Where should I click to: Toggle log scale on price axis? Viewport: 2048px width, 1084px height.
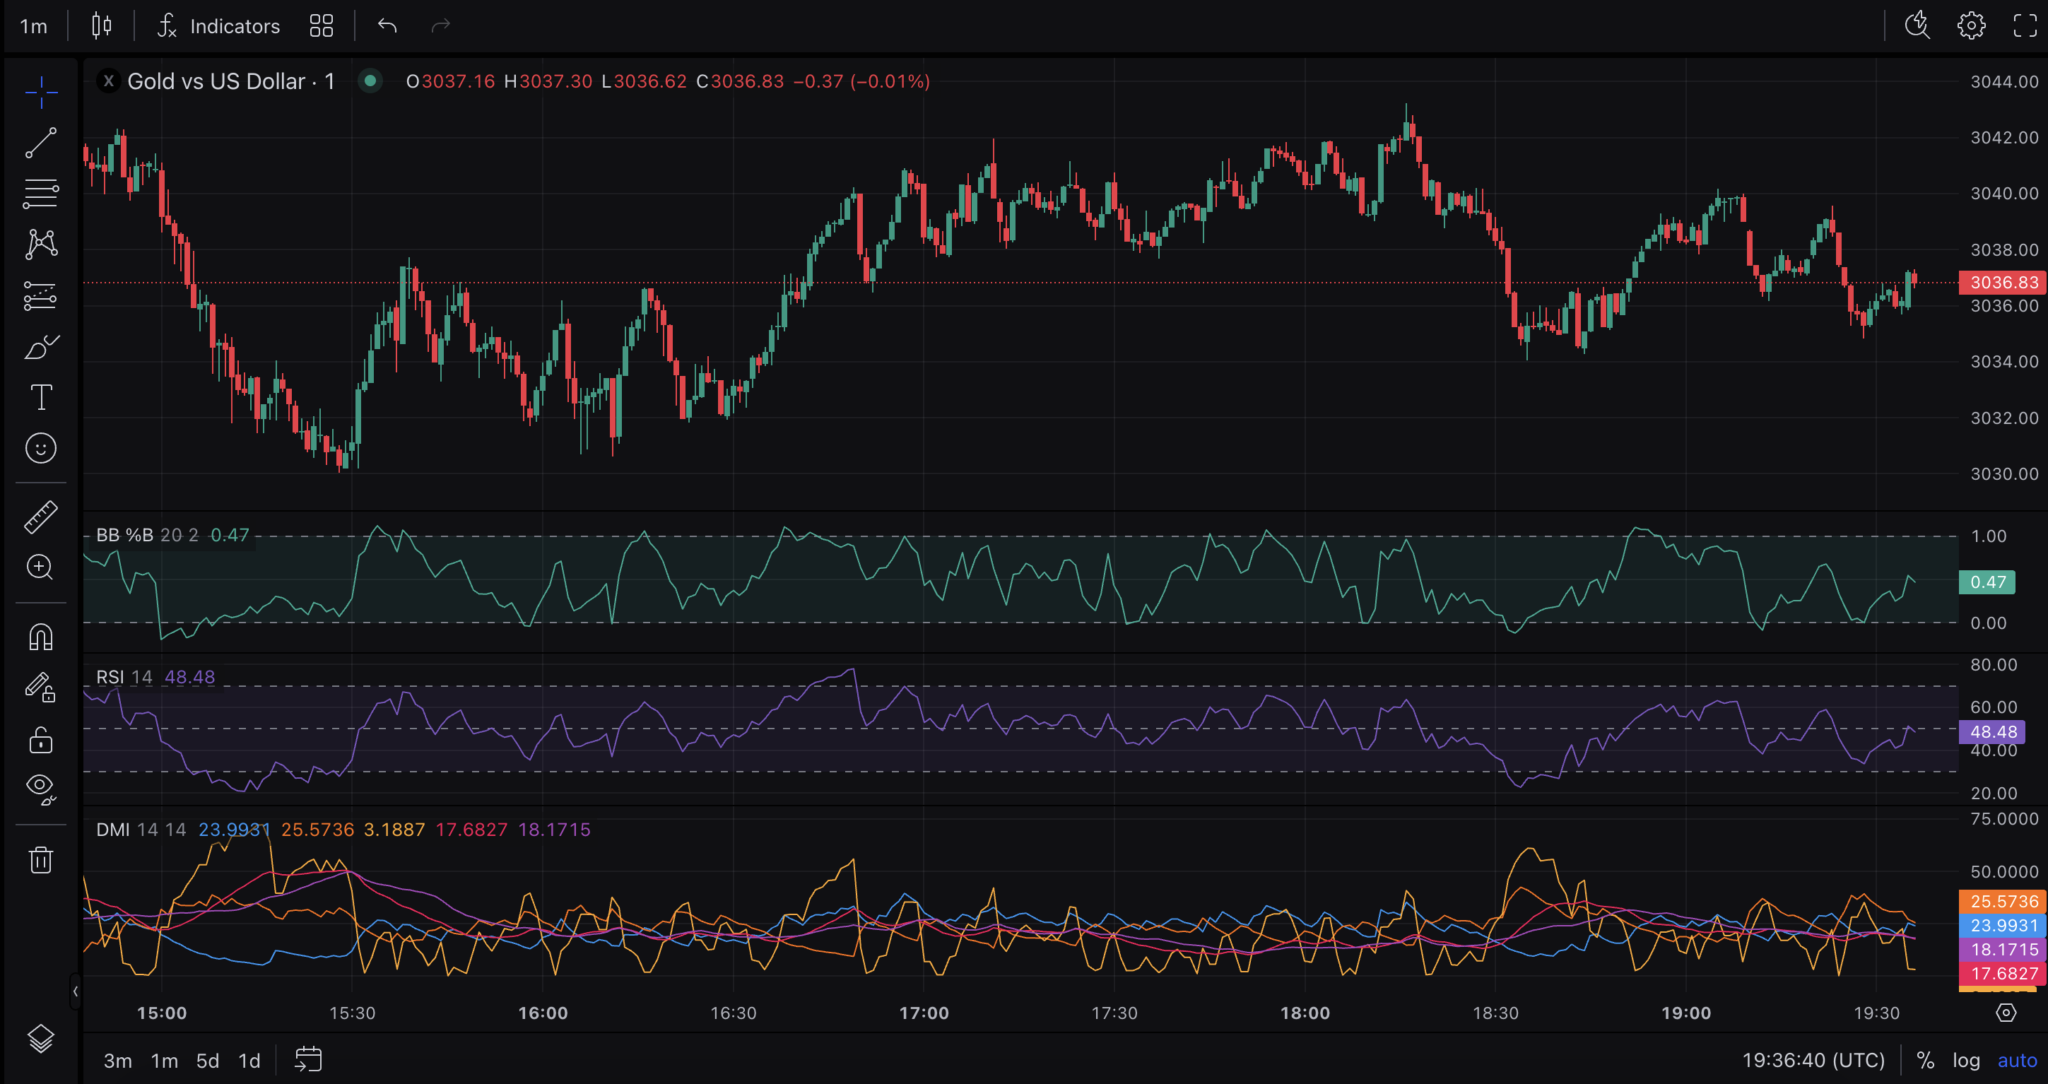point(1966,1060)
